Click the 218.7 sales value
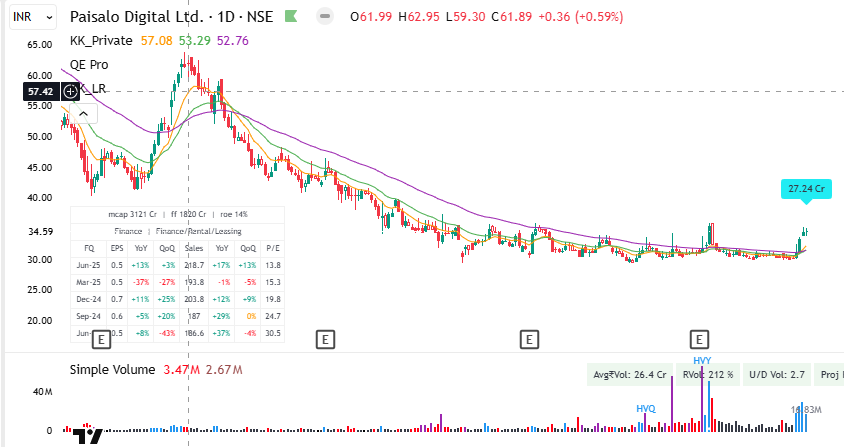Image resolution: width=844 pixels, height=447 pixels. 194,266
